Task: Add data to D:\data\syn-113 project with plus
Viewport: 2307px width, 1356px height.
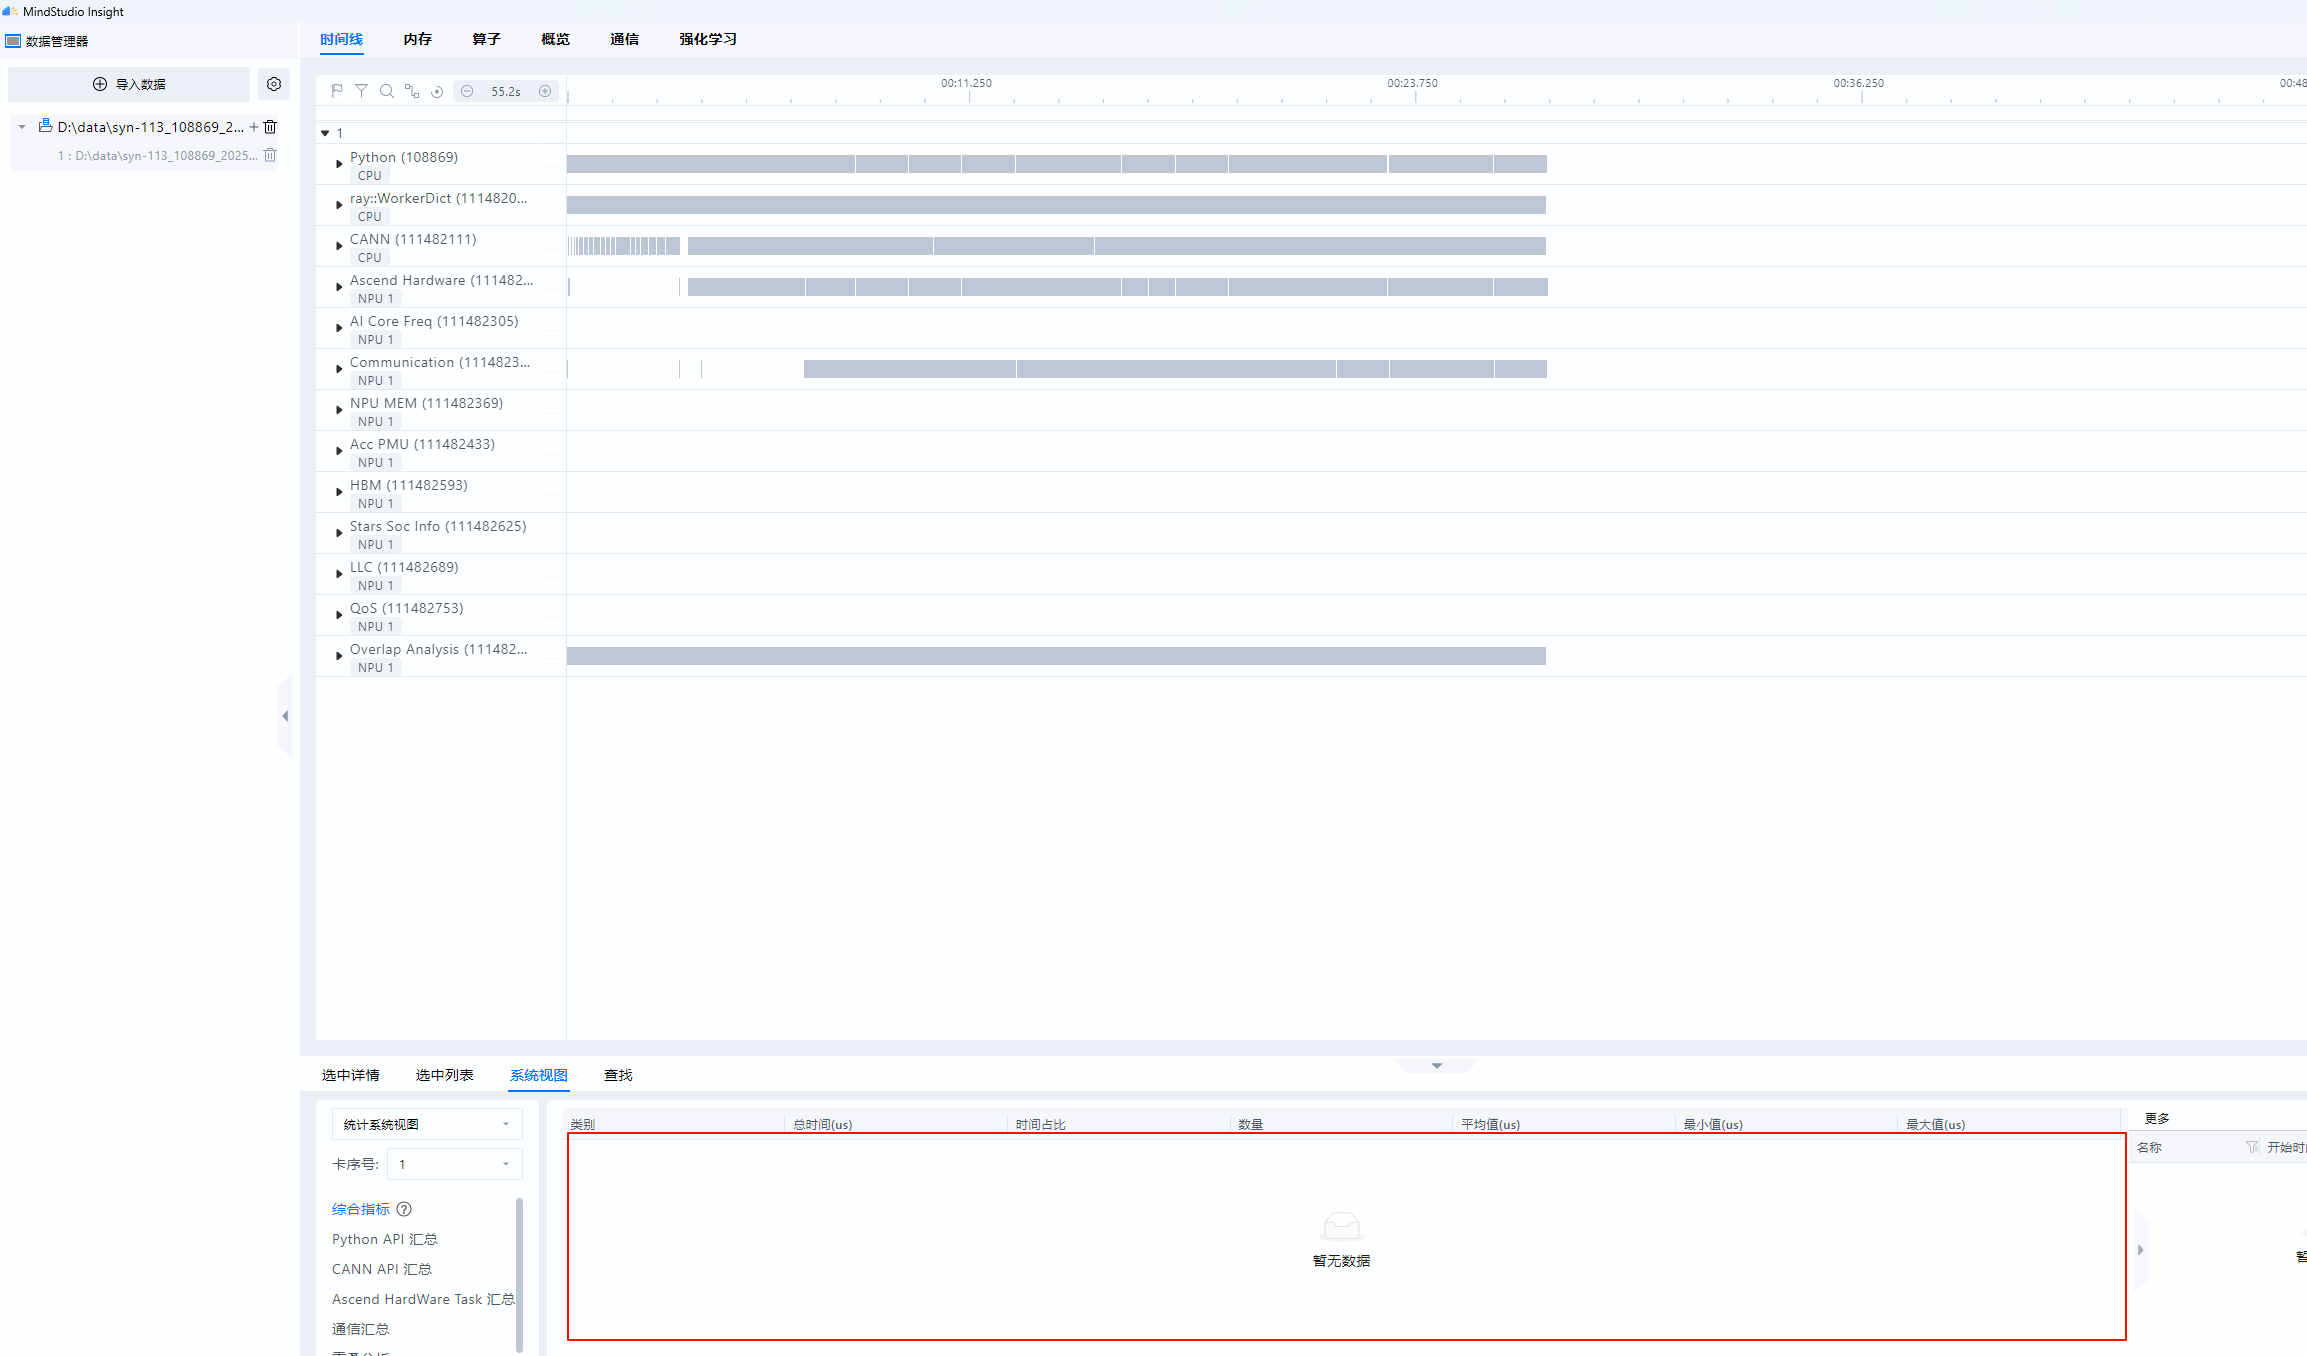Action: click(x=254, y=127)
